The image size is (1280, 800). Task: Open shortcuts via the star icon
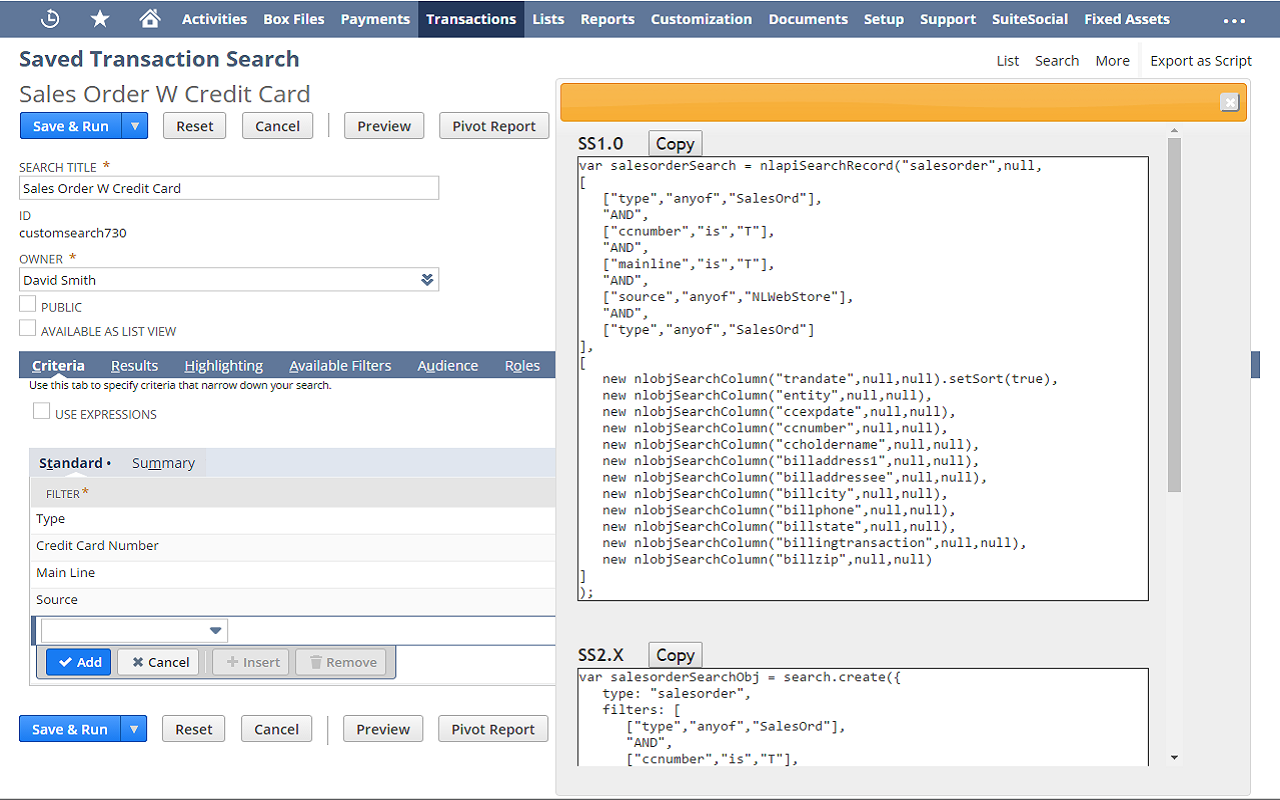[100, 18]
